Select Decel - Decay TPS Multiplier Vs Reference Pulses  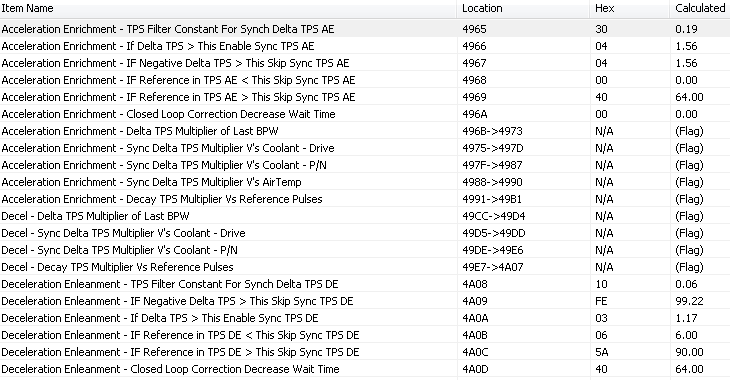tap(365, 267)
